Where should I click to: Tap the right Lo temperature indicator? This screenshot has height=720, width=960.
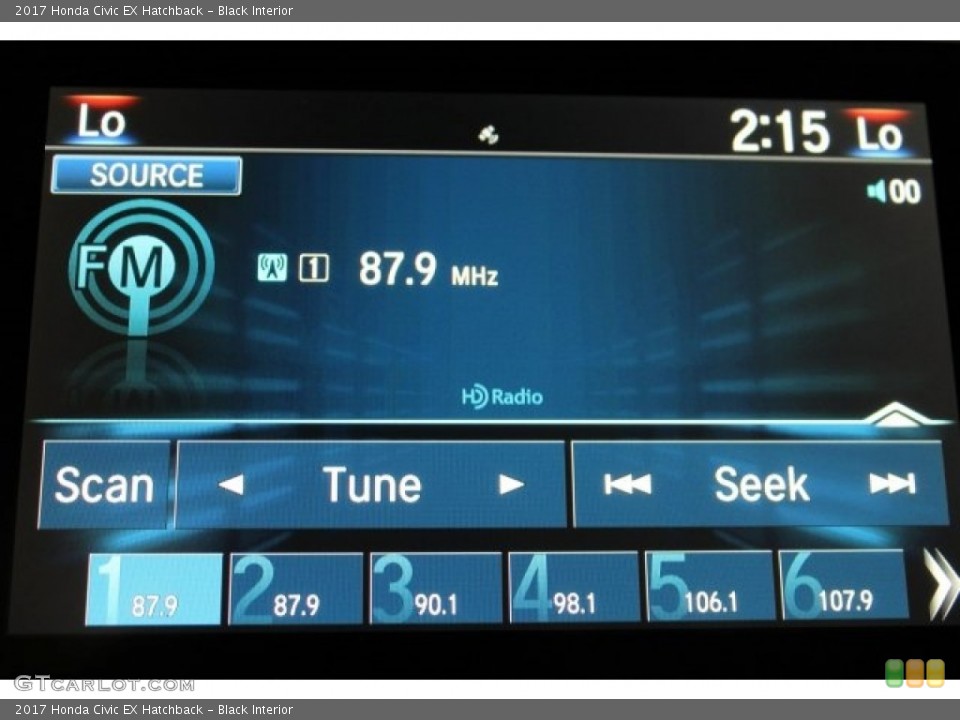pyautogui.click(x=878, y=131)
